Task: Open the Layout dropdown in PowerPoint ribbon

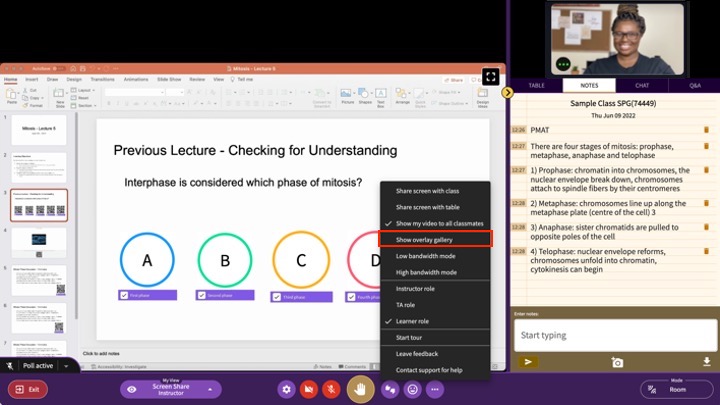Action: (x=84, y=90)
